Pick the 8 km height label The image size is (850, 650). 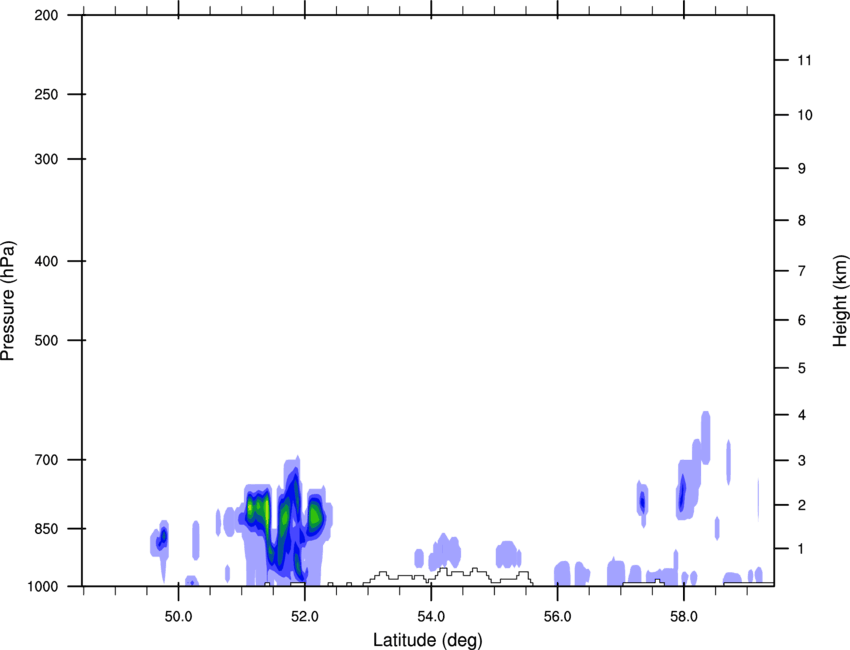pos(802,221)
